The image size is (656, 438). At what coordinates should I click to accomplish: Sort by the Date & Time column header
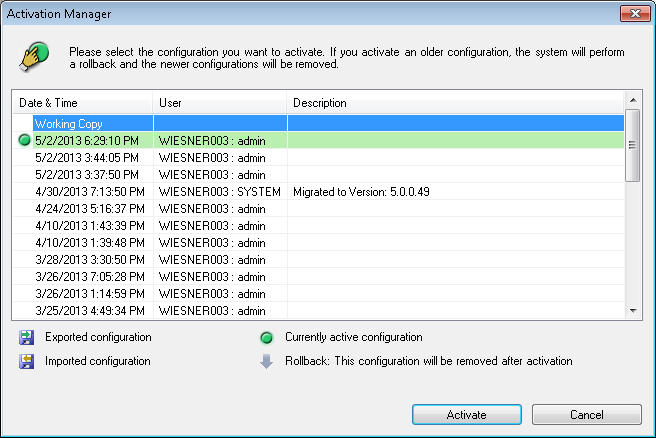(83, 102)
